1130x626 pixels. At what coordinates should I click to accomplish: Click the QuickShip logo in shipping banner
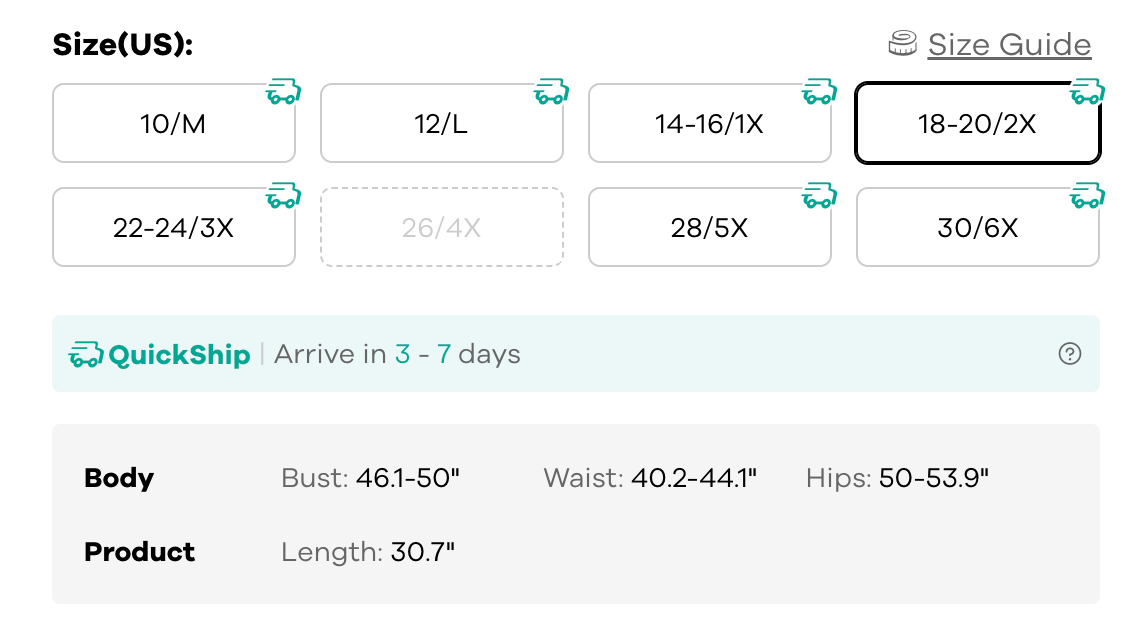160,354
